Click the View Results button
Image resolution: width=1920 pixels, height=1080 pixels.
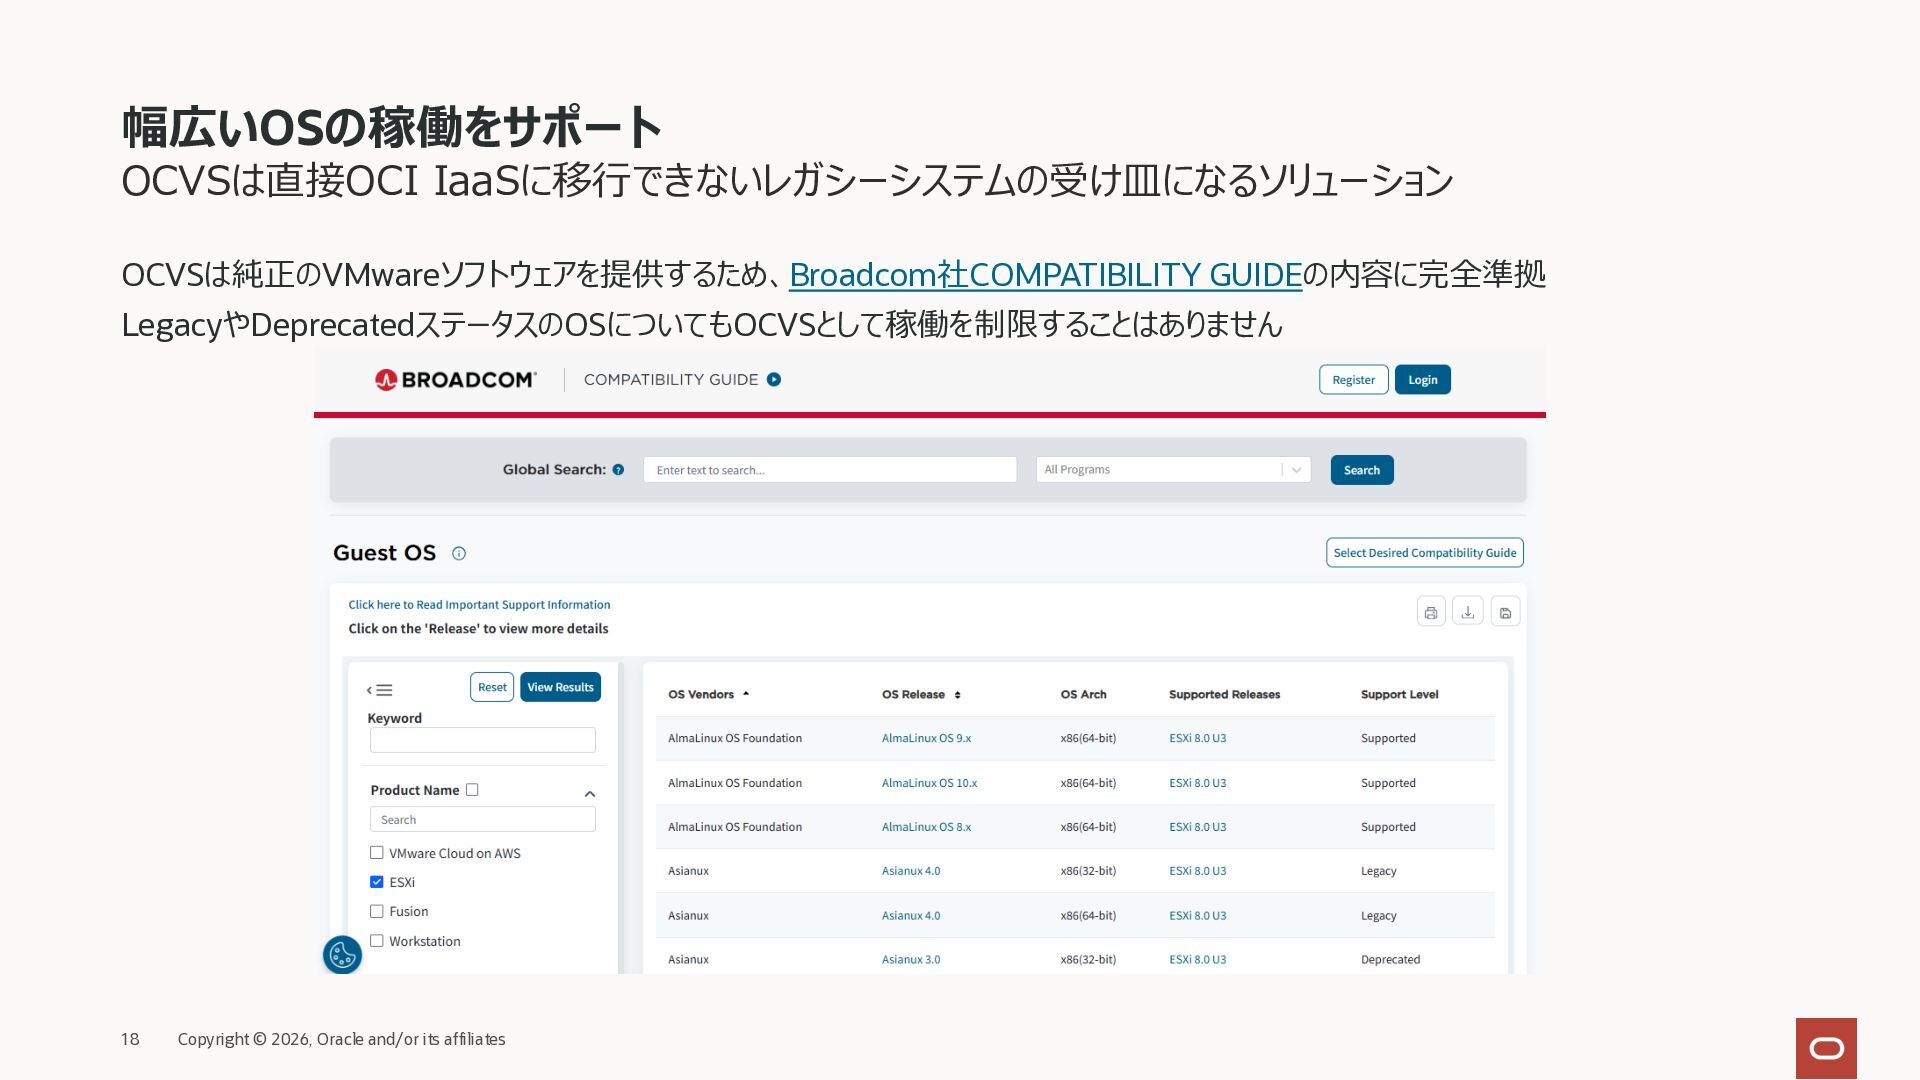coord(560,687)
